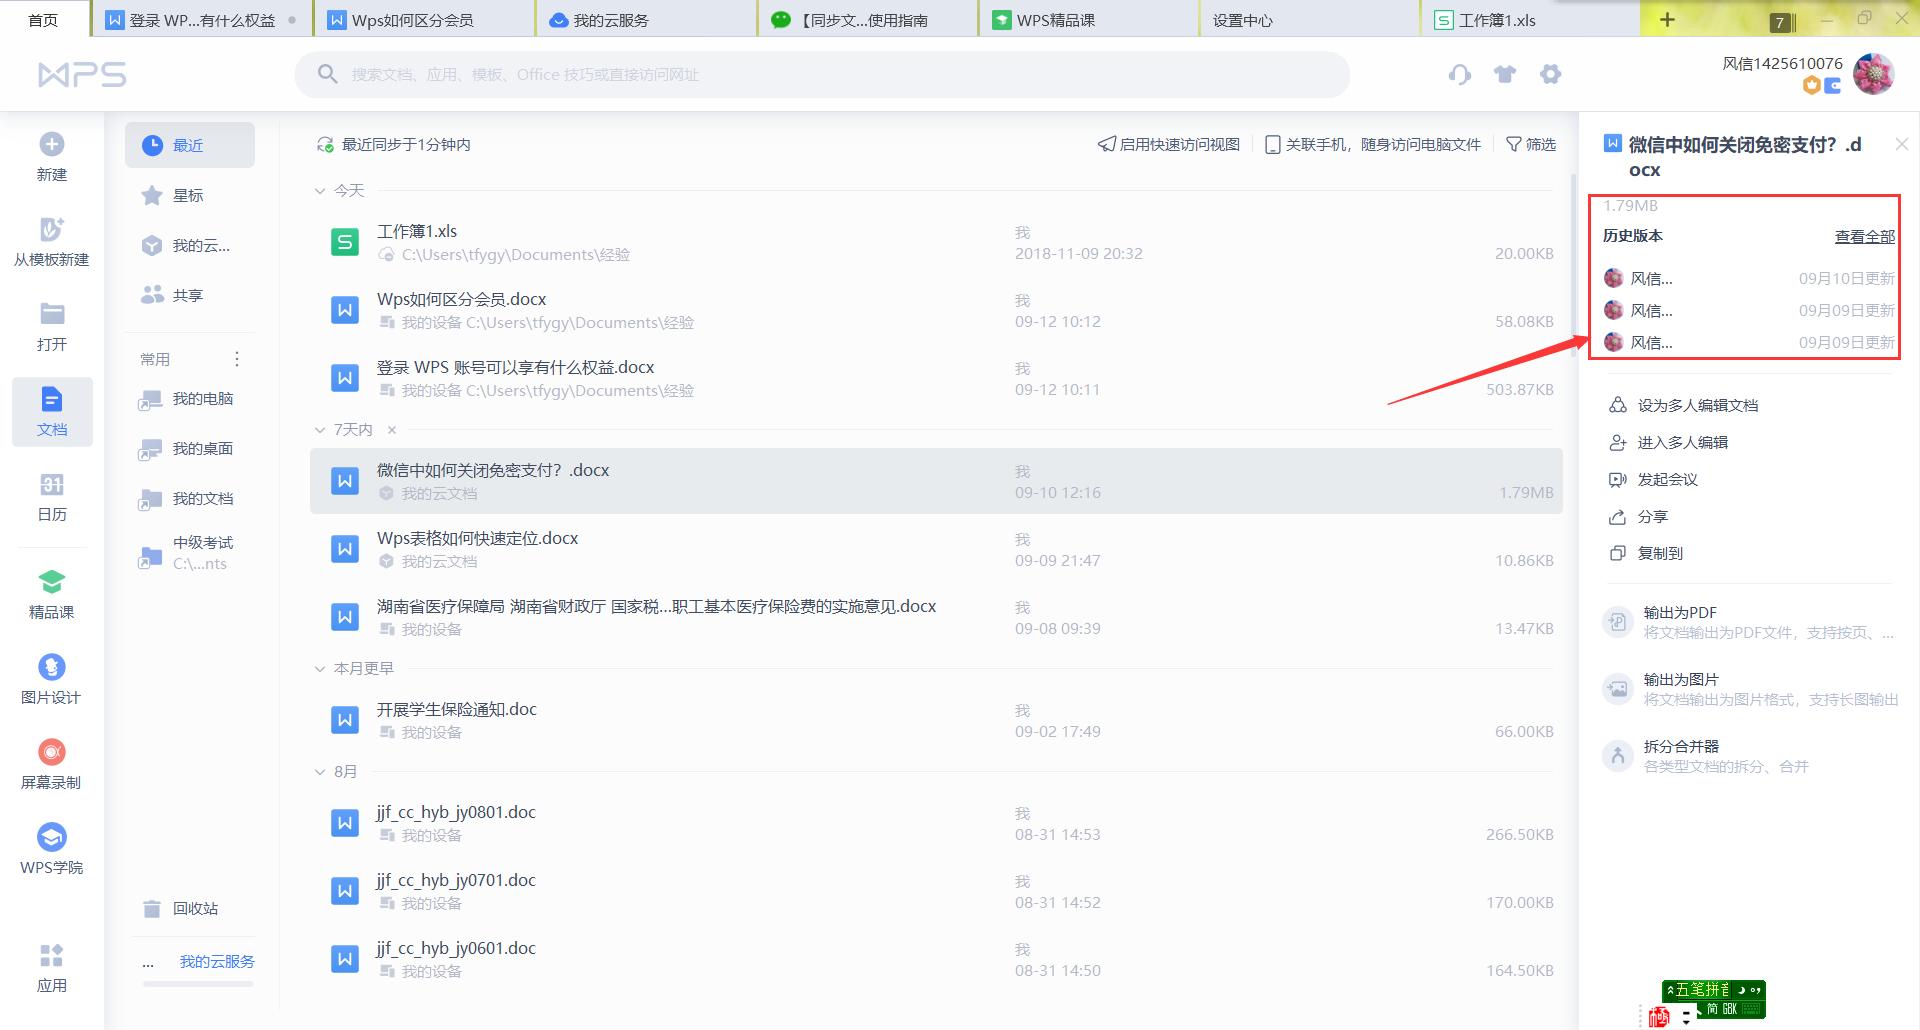Click 查看全部 to view all history versions
This screenshot has height=1030, width=1920.
point(1864,236)
